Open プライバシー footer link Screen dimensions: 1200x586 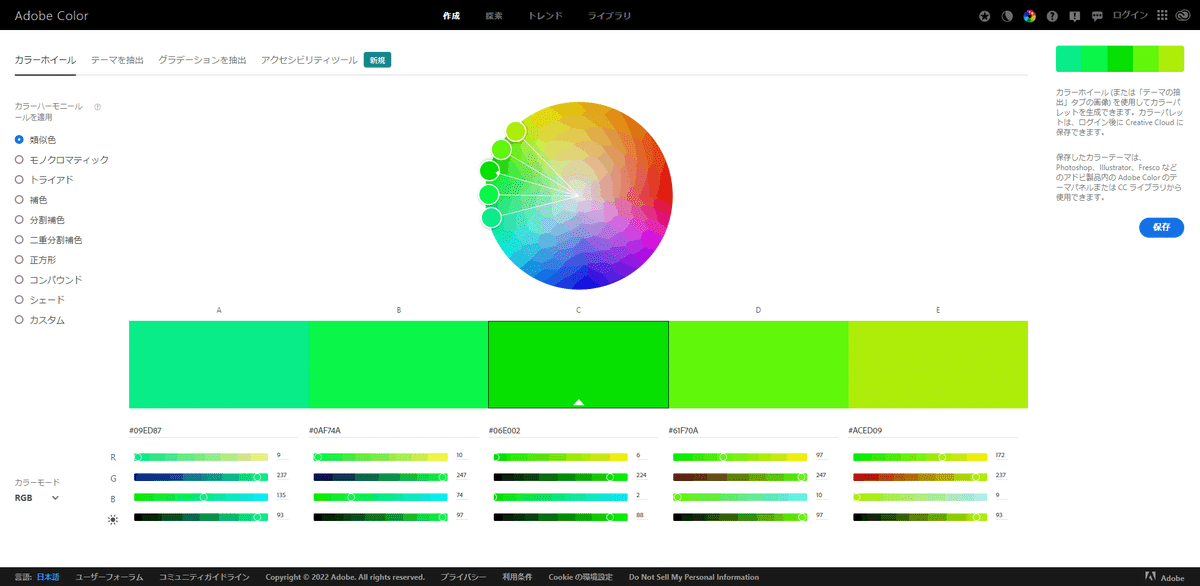coord(463,577)
